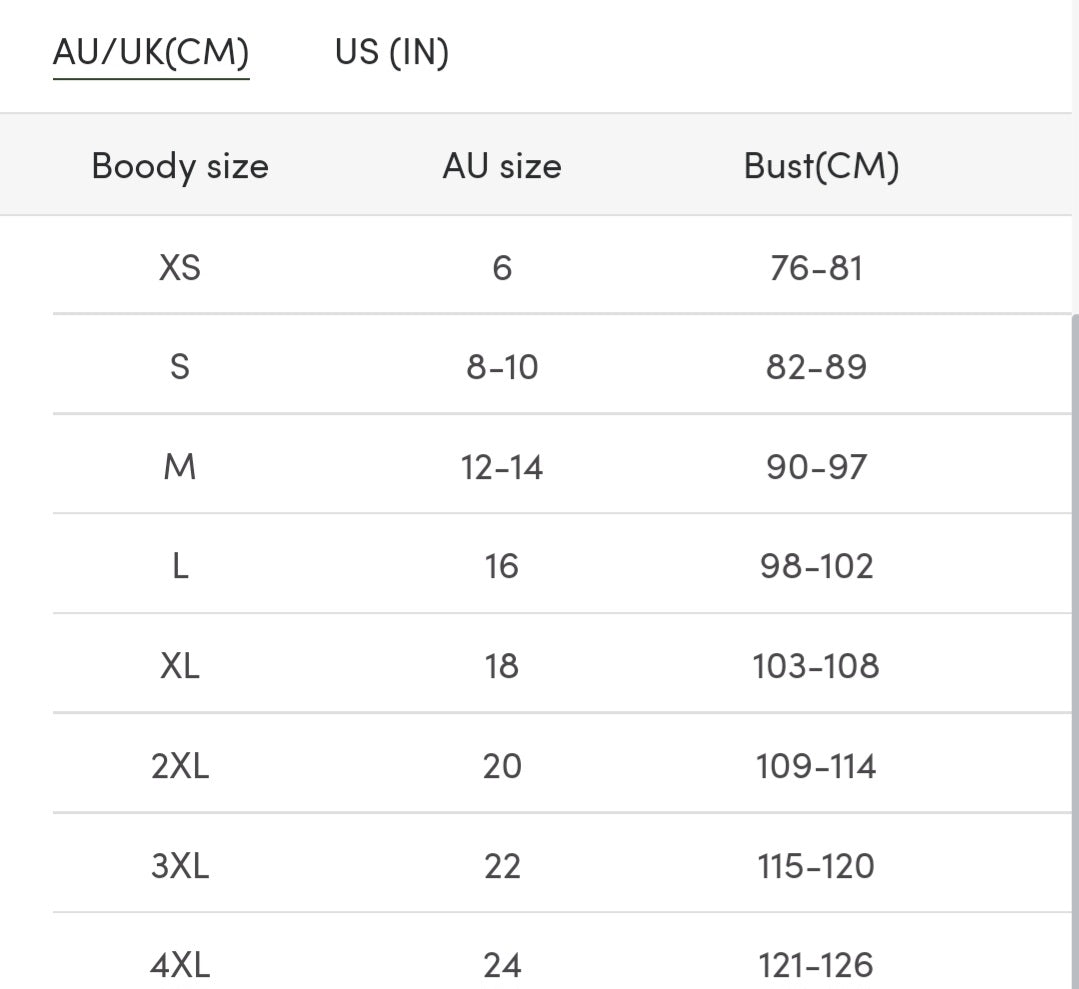This screenshot has width=1079, height=989.
Task: Click AU size 8-10 cell
Action: tap(502, 367)
